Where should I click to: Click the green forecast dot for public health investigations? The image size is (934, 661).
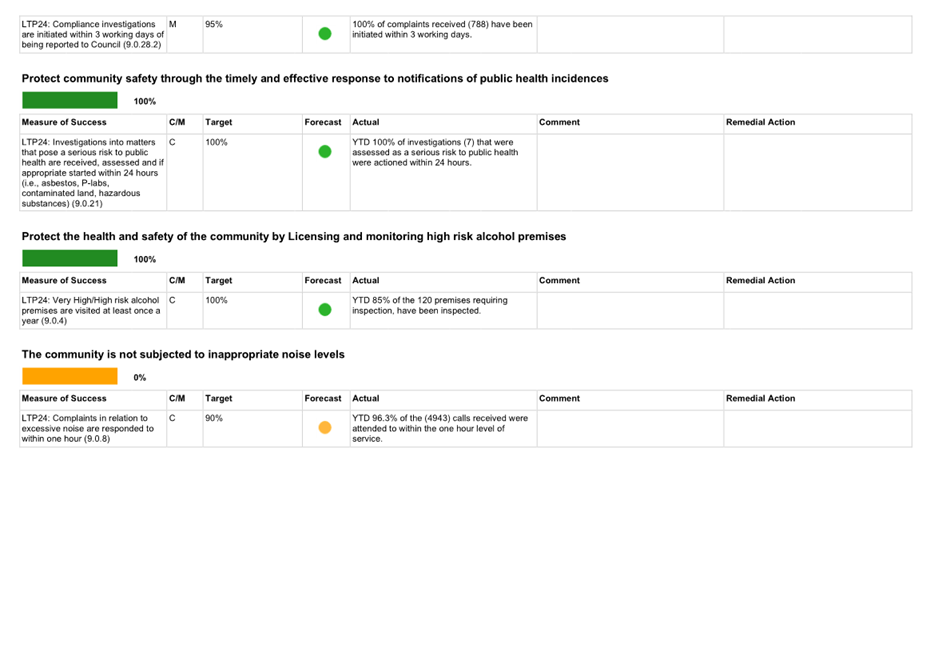pyautogui.click(x=324, y=152)
